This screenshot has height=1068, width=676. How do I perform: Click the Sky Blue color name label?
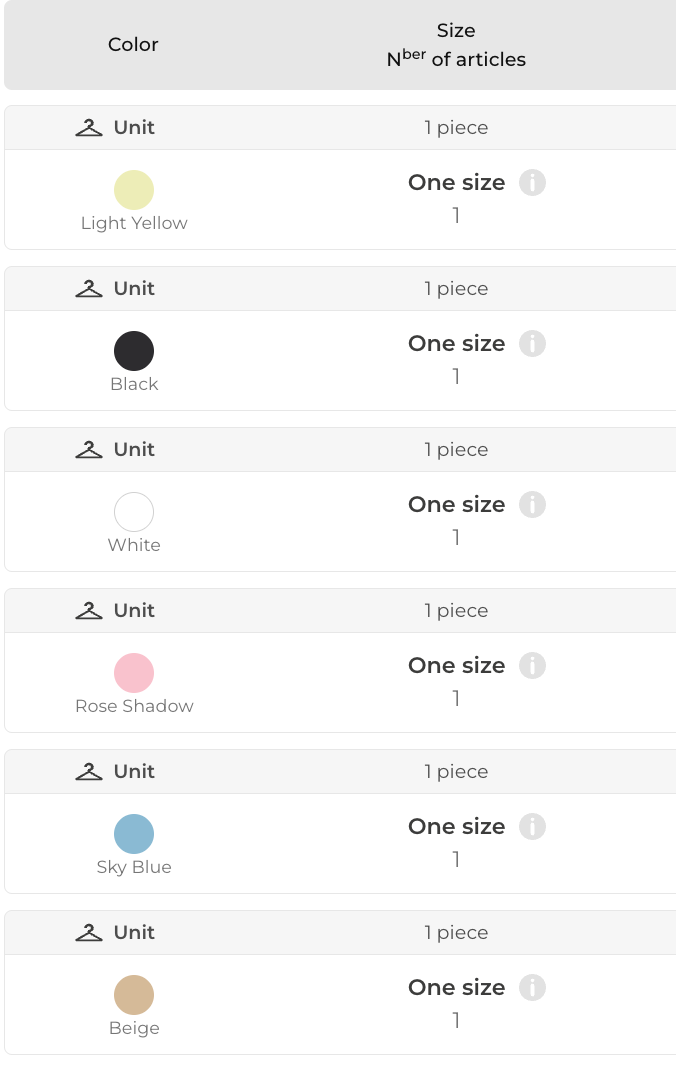click(x=134, y=867)
